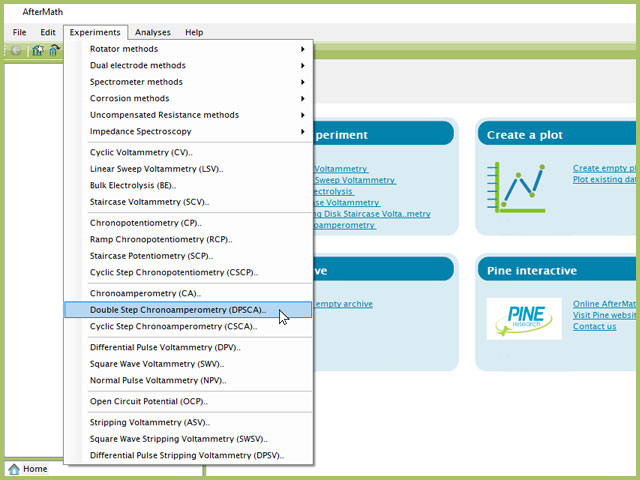
Task: Expand Spectrometer methods submenu
Action: coord(189,82)
